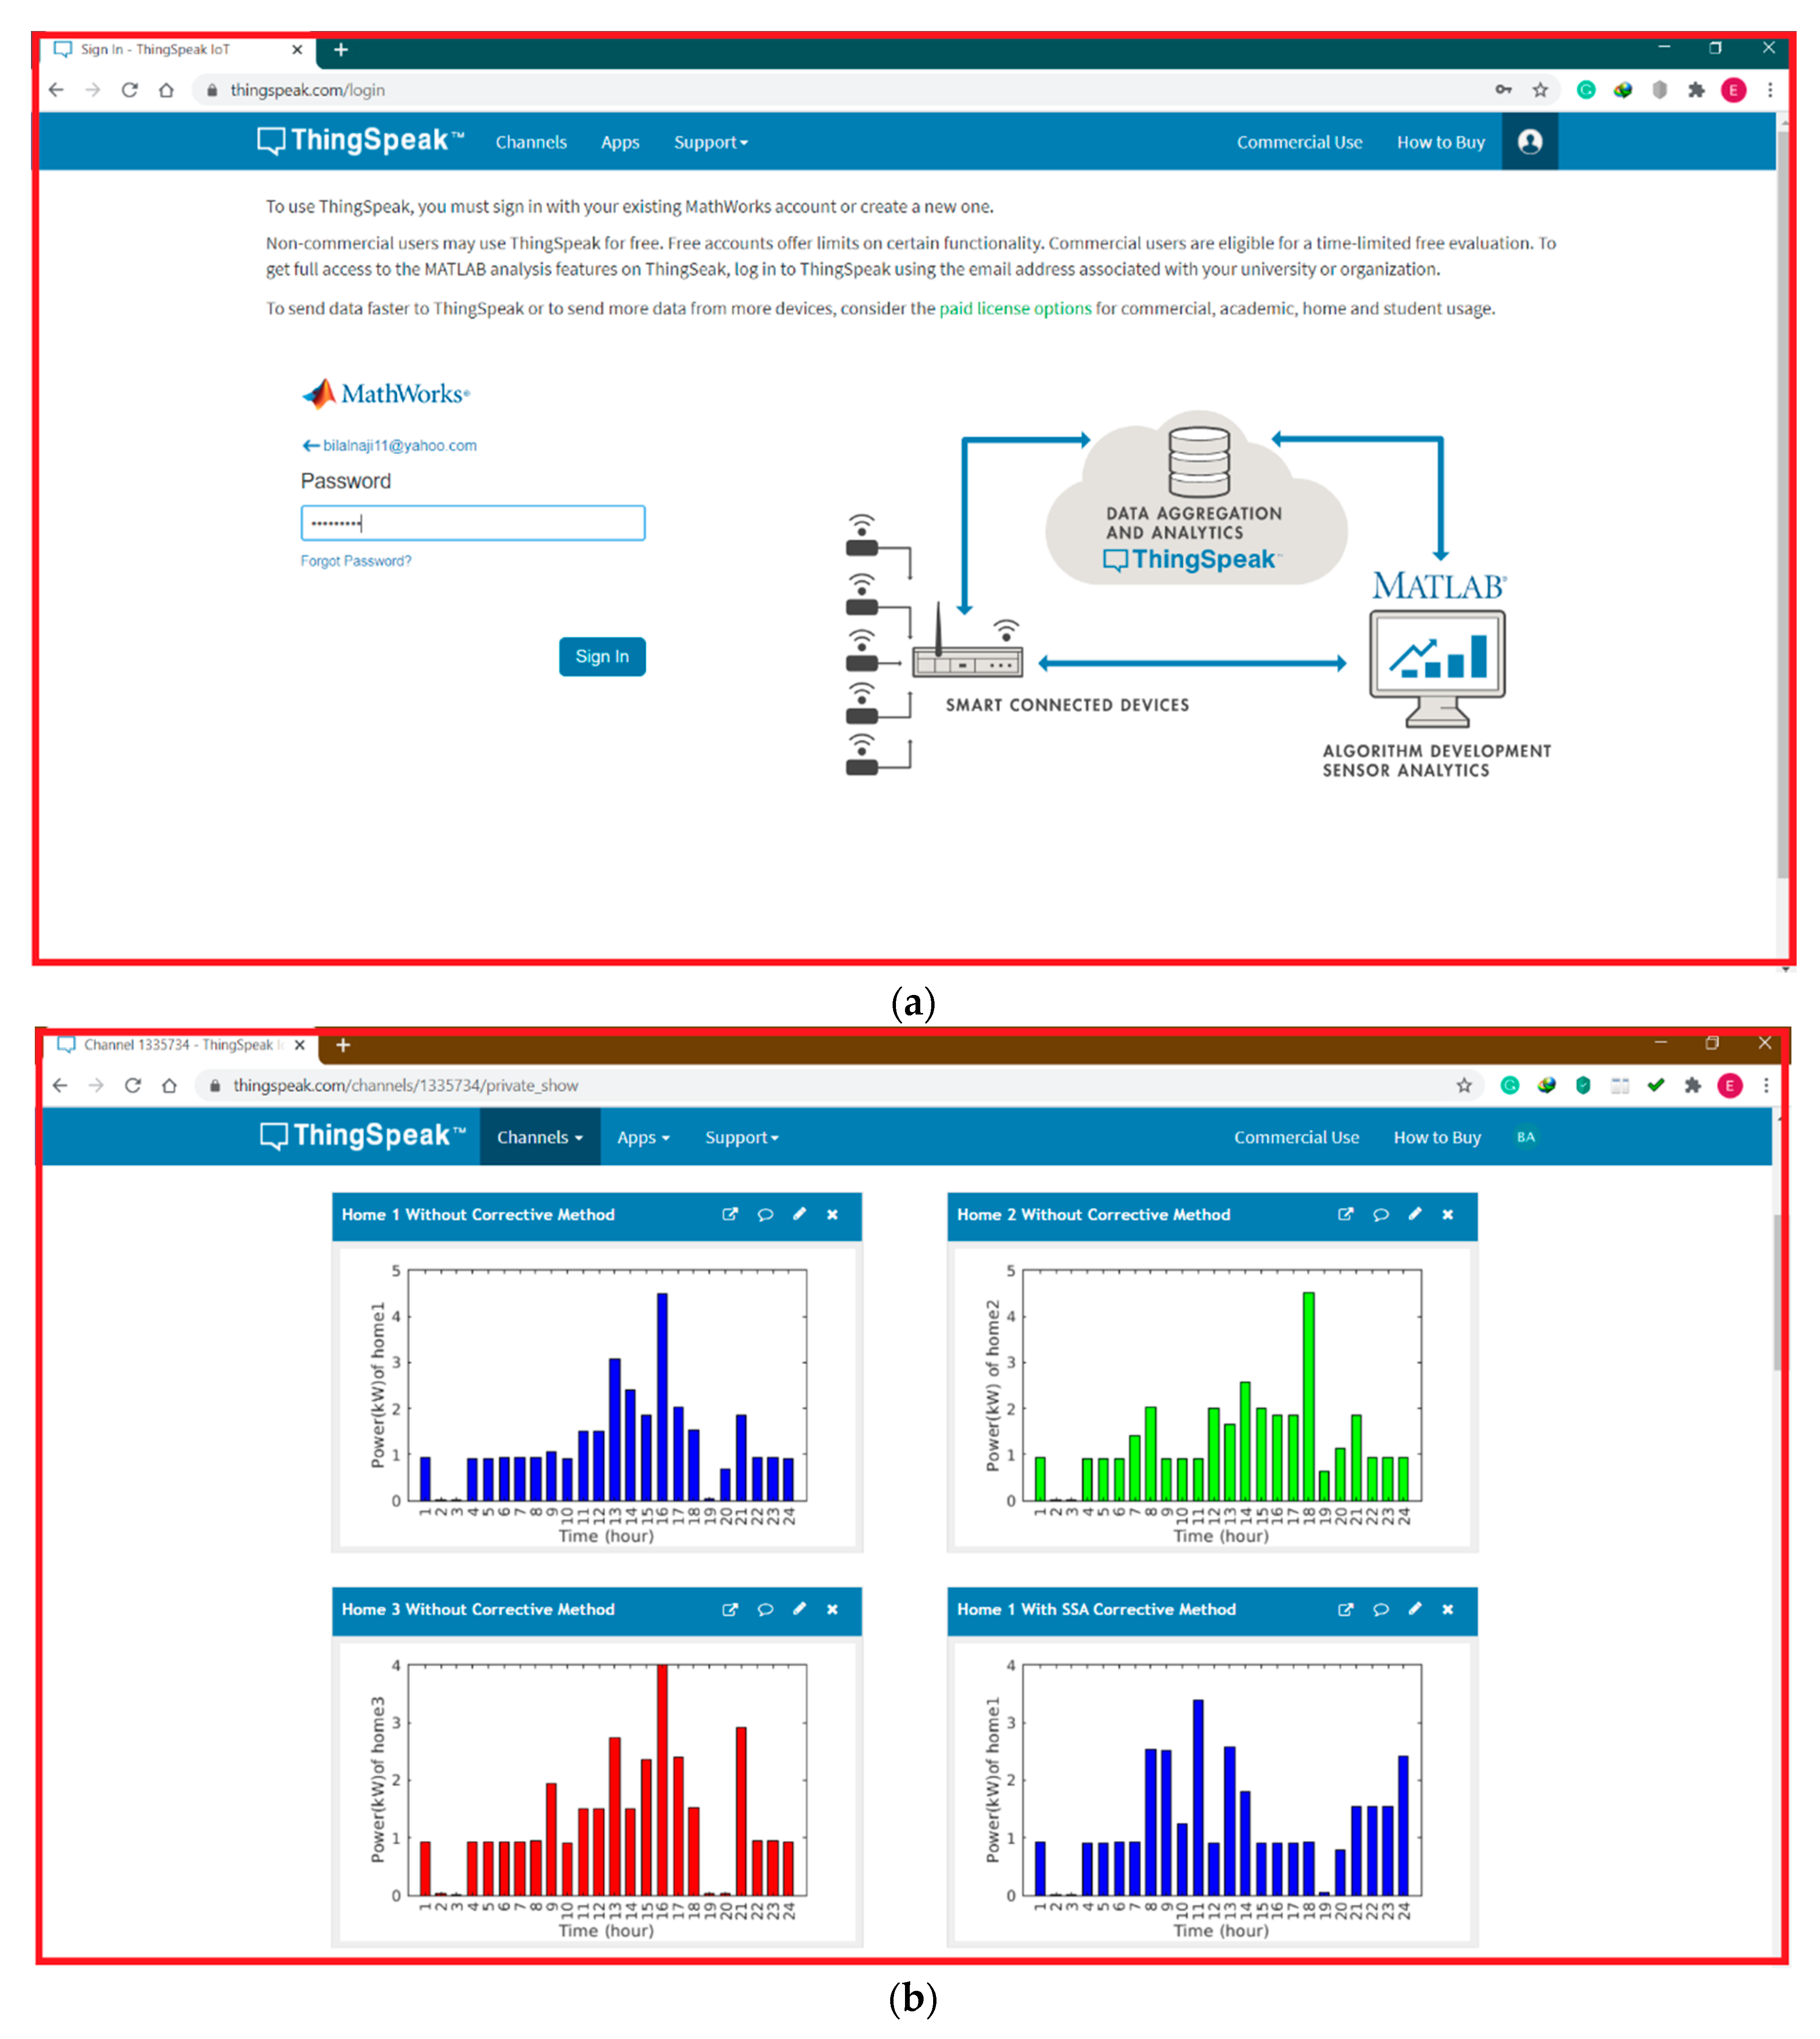The image size is (1820, 2039).
Task: Close the Home 1 With SSA Corrective Method widget
Action: coord(1447,1609)
